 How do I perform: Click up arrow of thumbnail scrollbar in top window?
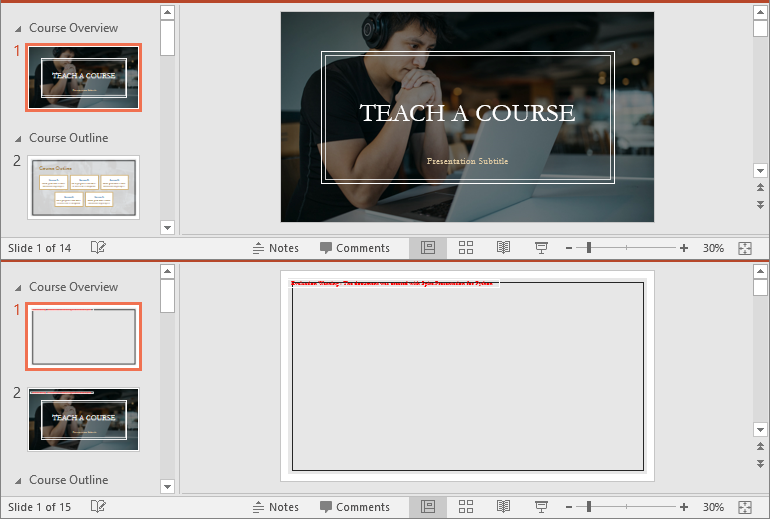pos(167,12)
